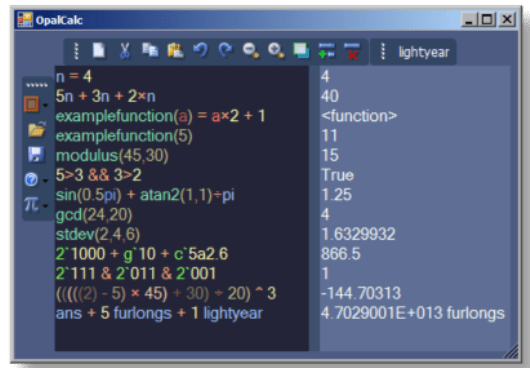Delete line with red X icon
The width and height of the screenshot is (530, 368).
352,51
